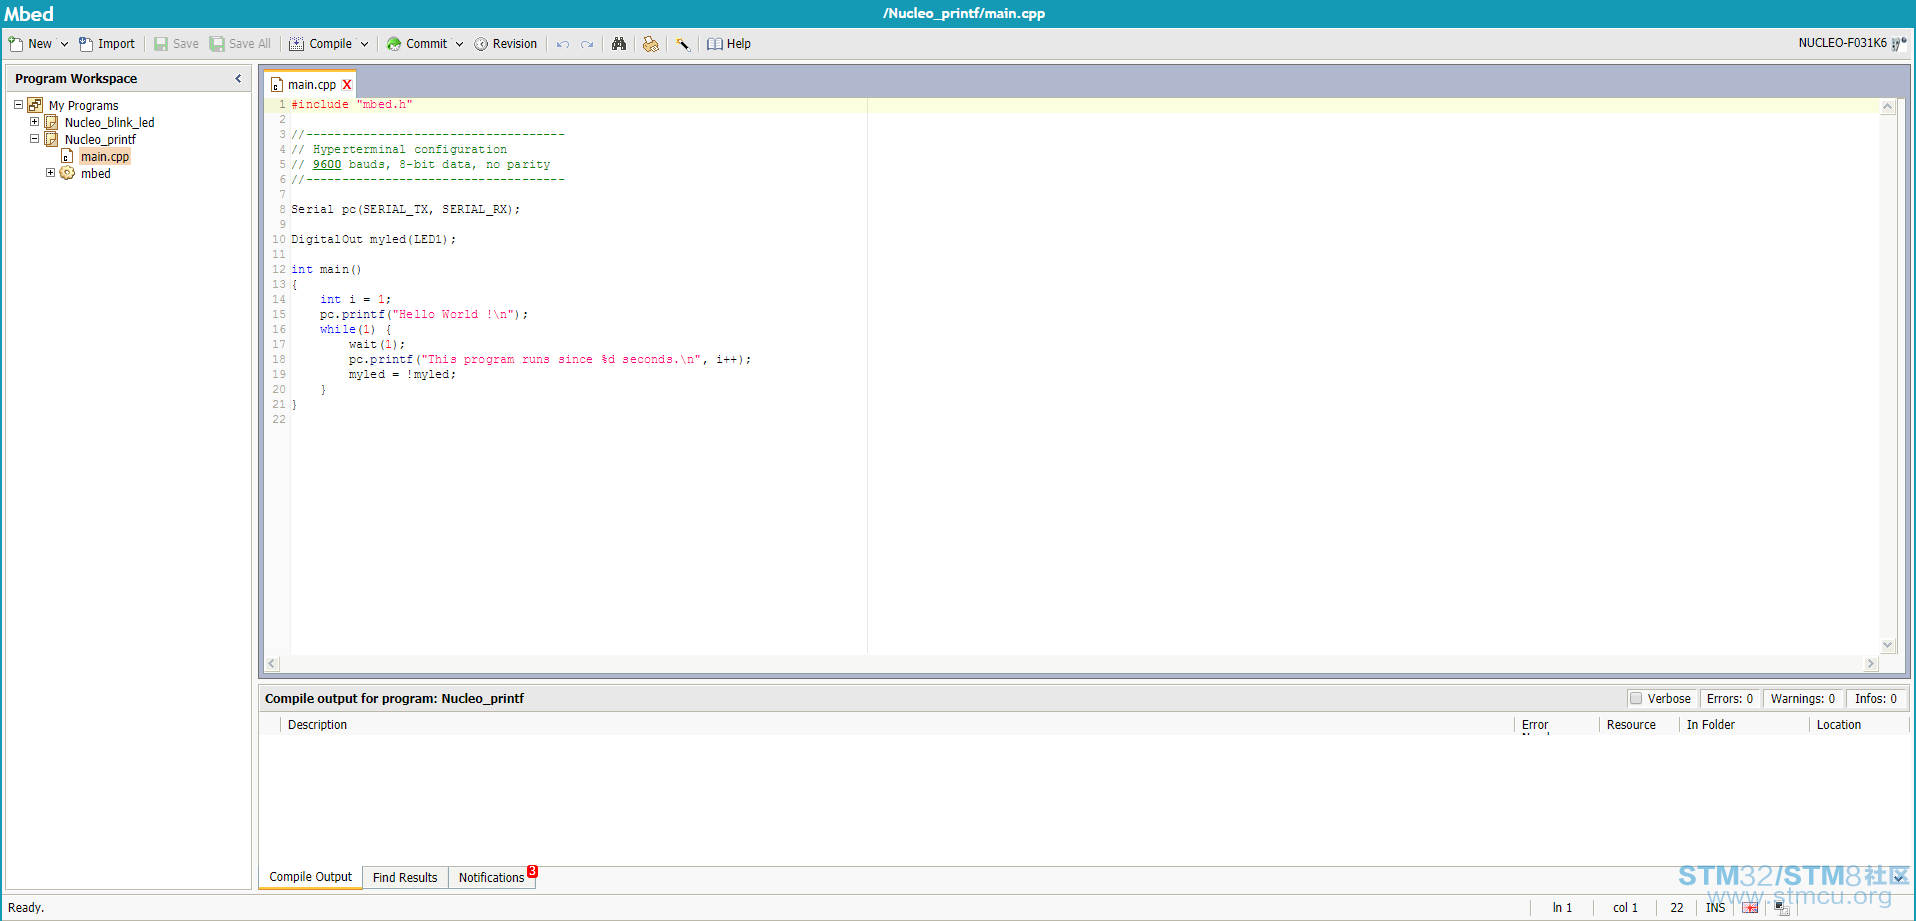
Task: Click the Infos: 0 filter
Action: click(x=1875, y=699)
